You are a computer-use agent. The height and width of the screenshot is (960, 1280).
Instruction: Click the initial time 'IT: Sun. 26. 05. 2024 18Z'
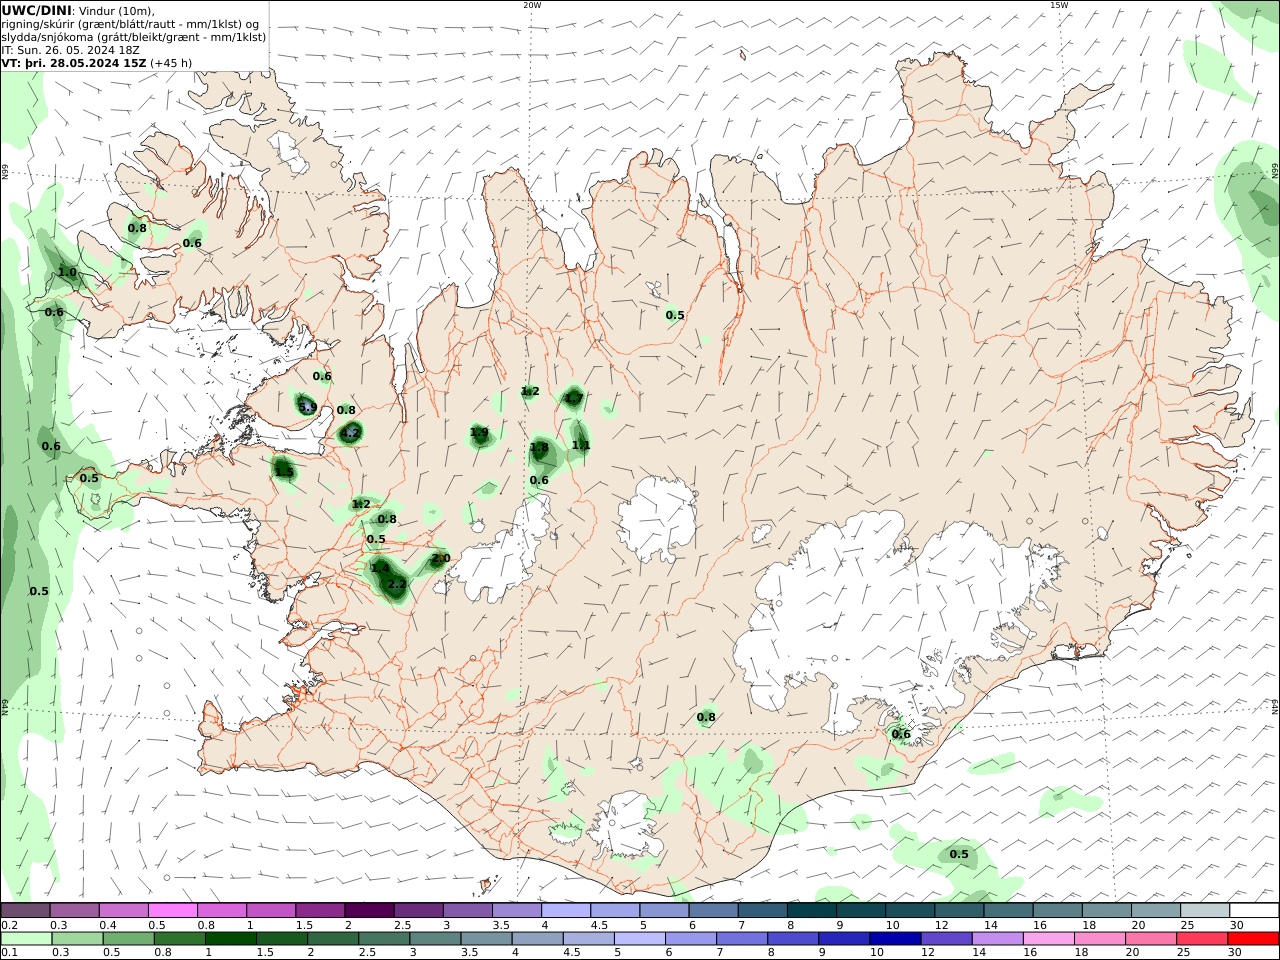click(70, 49)
